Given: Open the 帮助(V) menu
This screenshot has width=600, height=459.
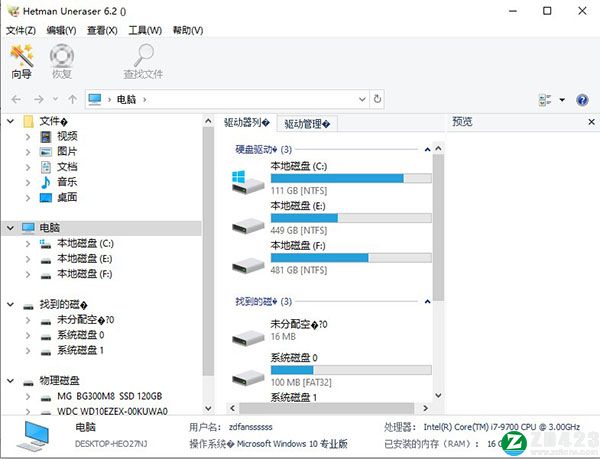Looking at the screenshot, I should [x=188, y=30].
